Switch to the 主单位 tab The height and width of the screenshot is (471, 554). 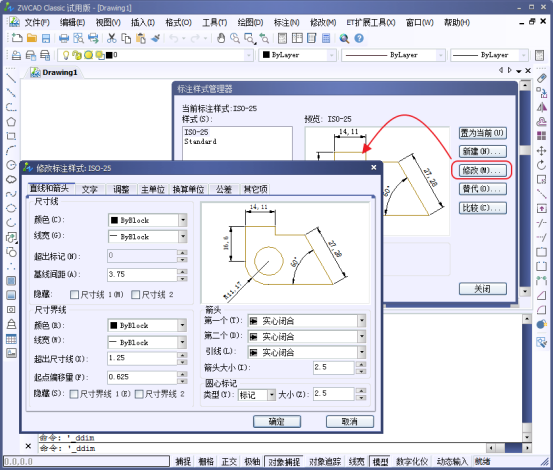[x=153, y=189]
